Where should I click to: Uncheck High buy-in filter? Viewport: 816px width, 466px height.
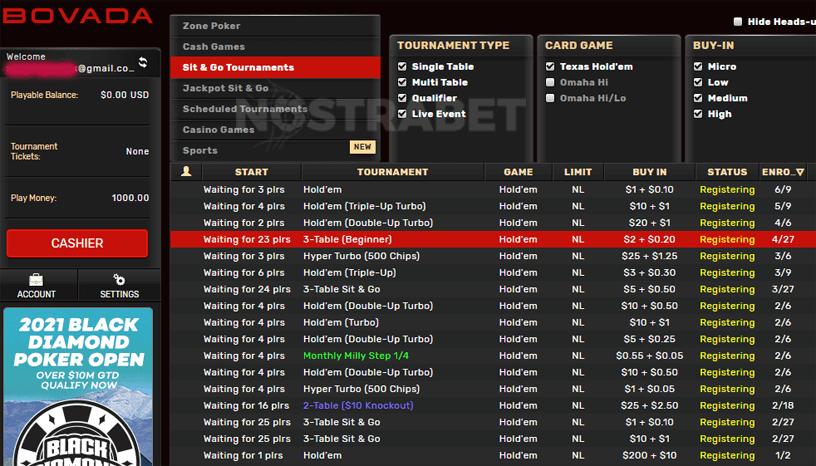click(x=698, y=114)
